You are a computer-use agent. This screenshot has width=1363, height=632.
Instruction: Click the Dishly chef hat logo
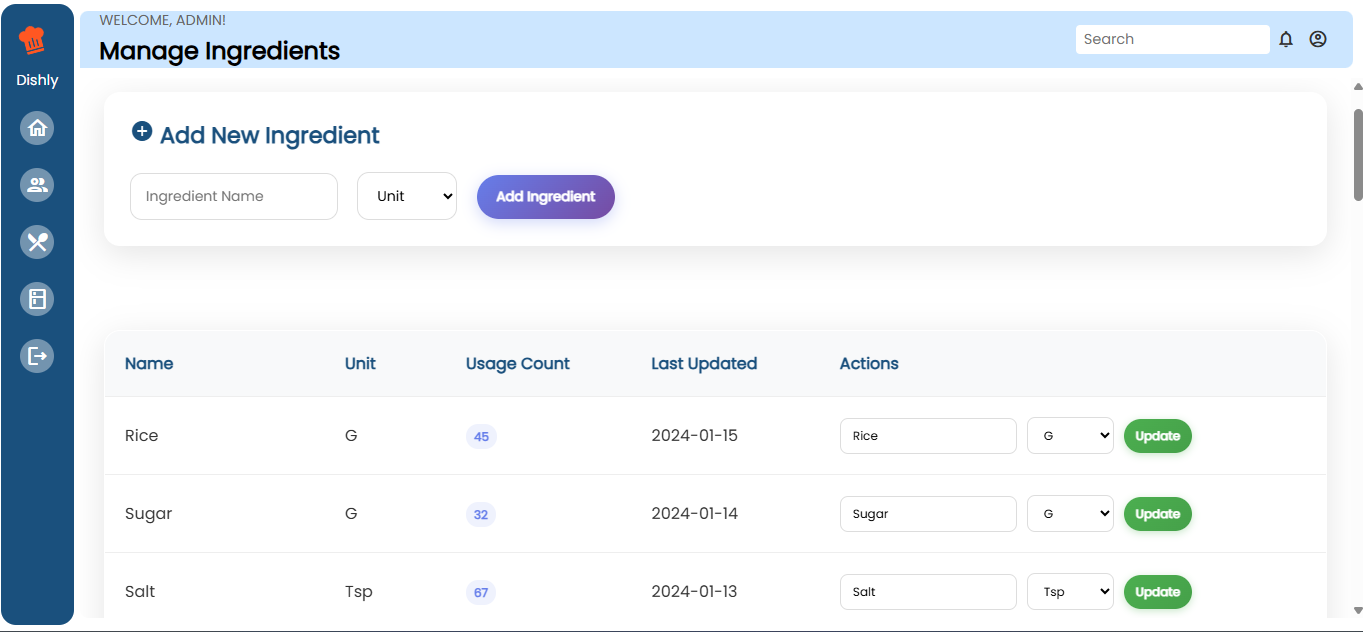click(x=33, y=40)
